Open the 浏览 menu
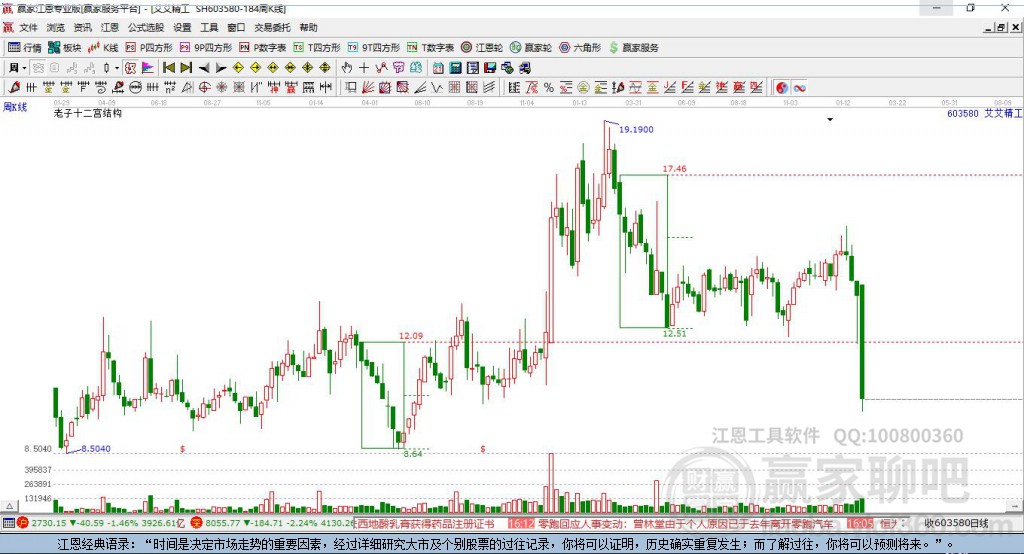The image size is (1024, 554). 56,27
